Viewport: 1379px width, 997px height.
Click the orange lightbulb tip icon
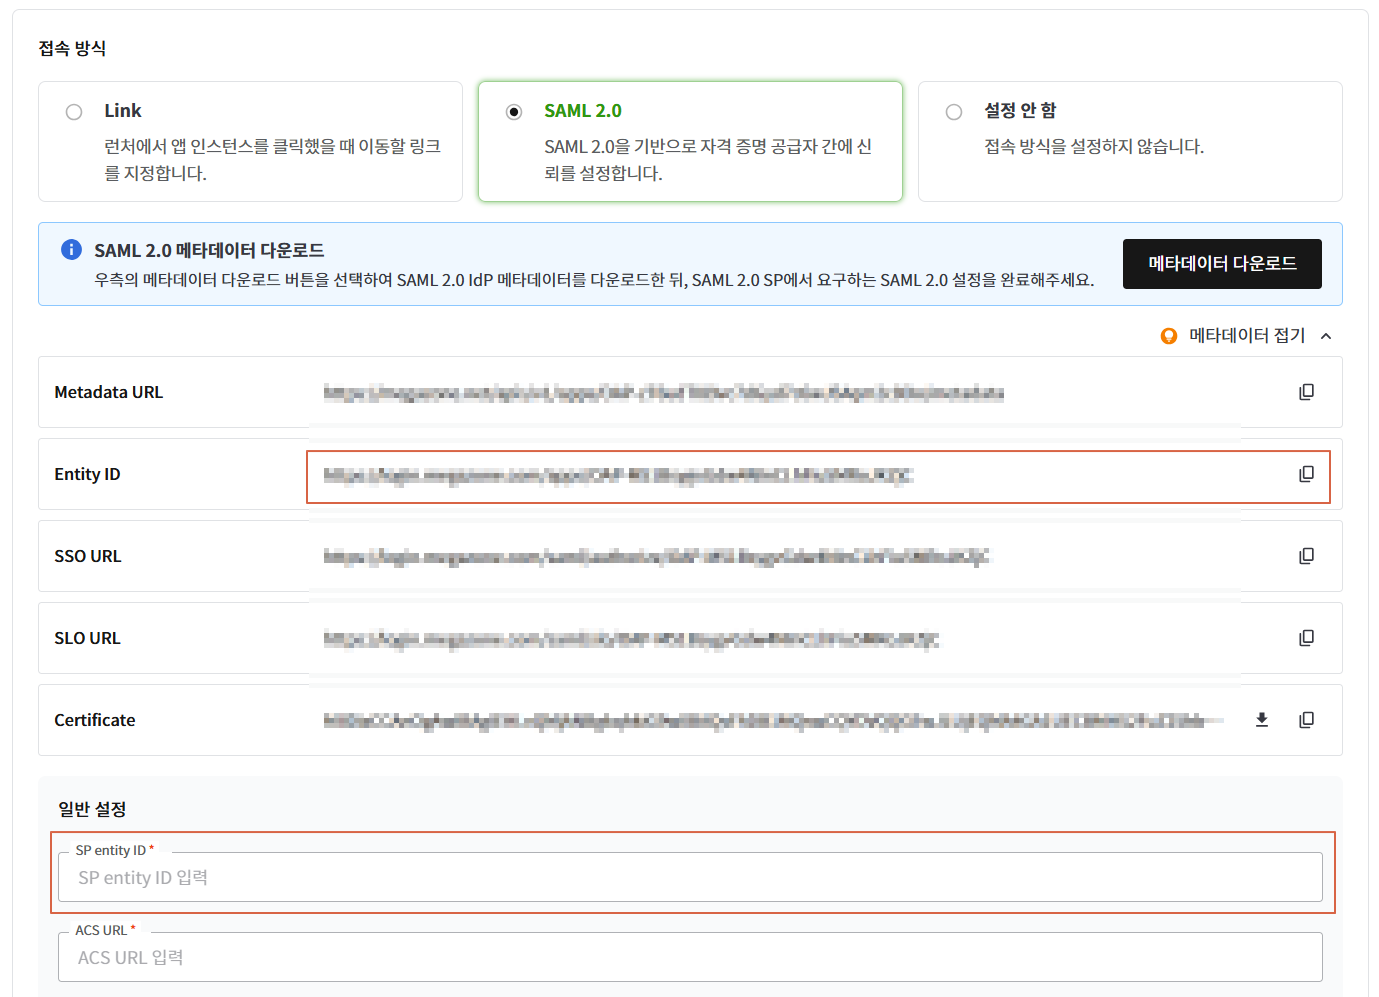[x=1168, y=336]
